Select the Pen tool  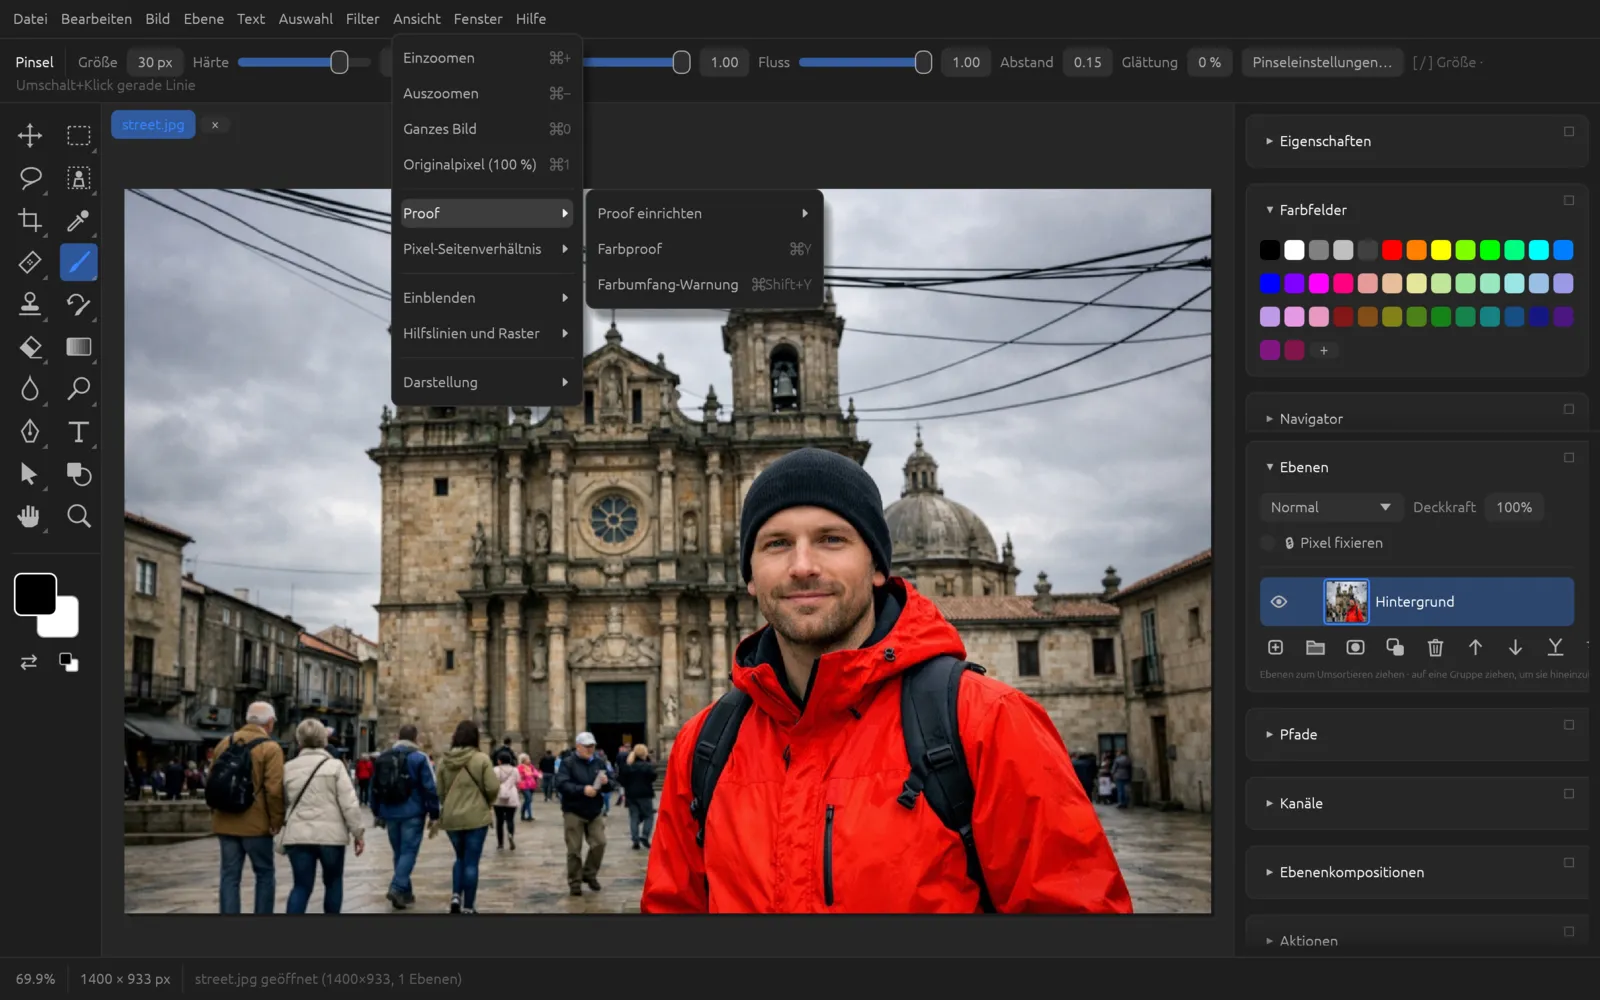tap(30, 431)
